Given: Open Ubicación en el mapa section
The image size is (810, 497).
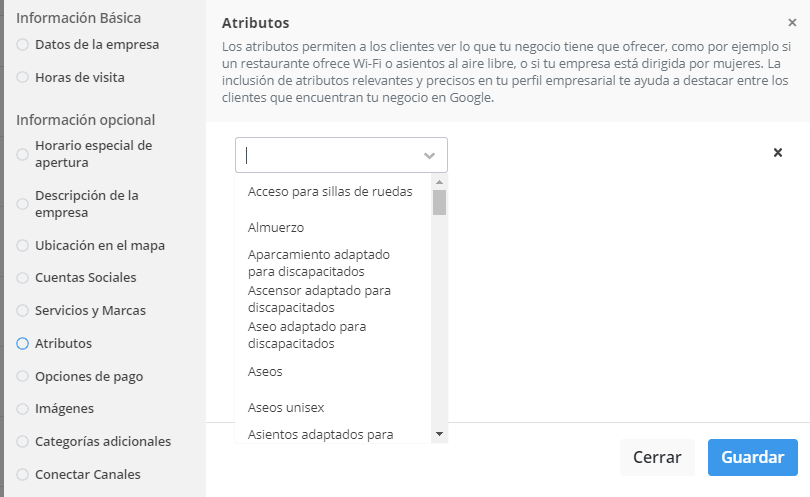Looking at the screenshot, I should pos(99,245).
